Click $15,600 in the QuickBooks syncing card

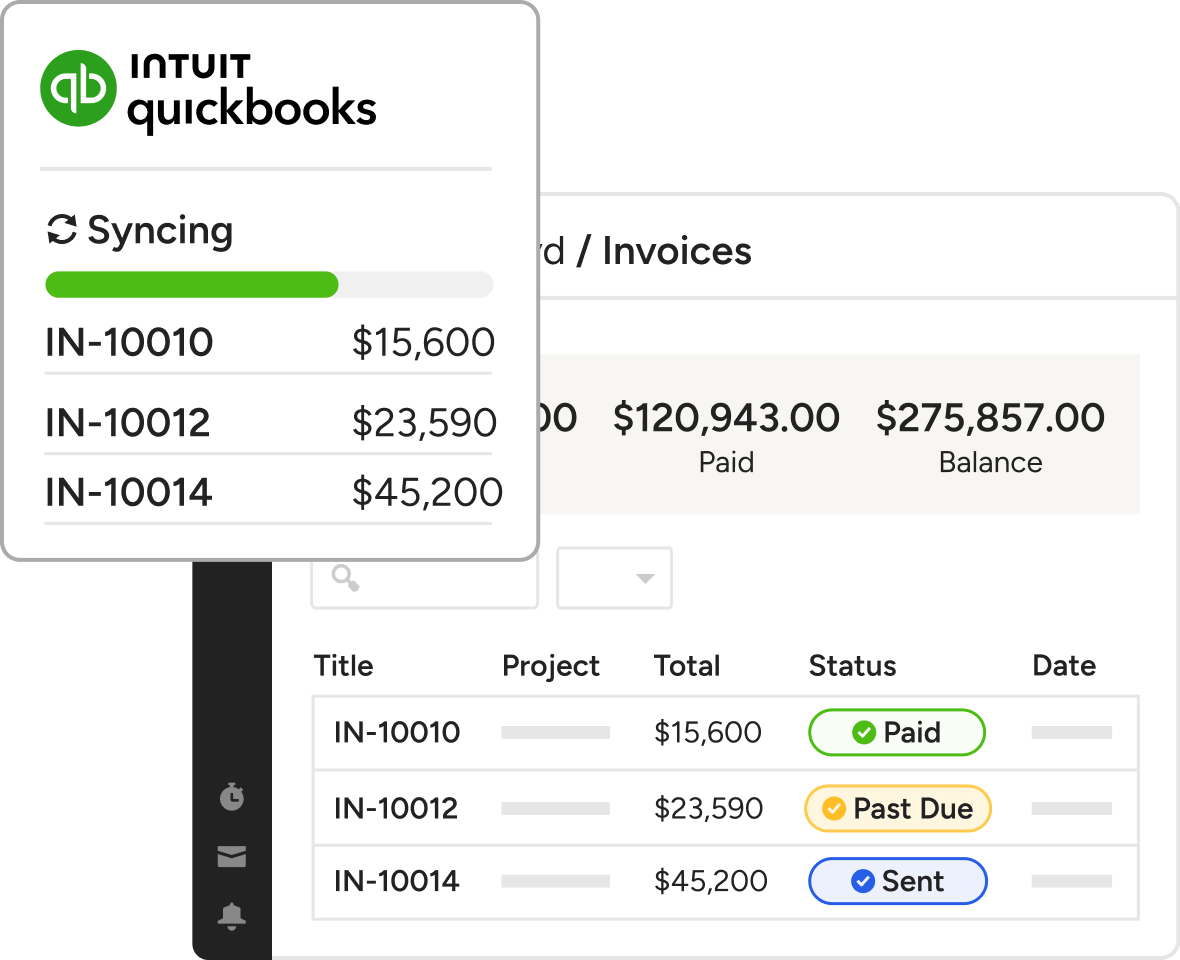(x=423, y=342)
